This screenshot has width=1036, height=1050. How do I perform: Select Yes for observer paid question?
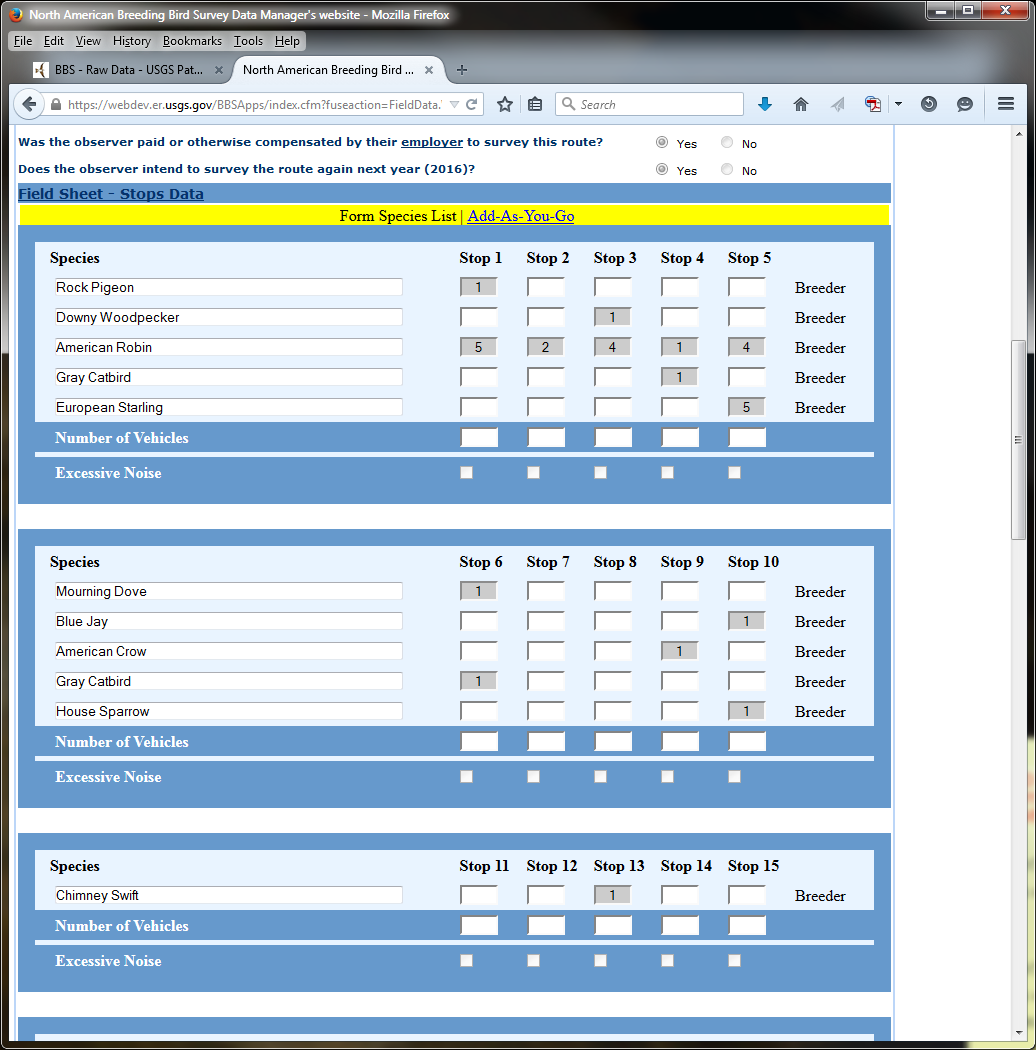coord(662,142)
